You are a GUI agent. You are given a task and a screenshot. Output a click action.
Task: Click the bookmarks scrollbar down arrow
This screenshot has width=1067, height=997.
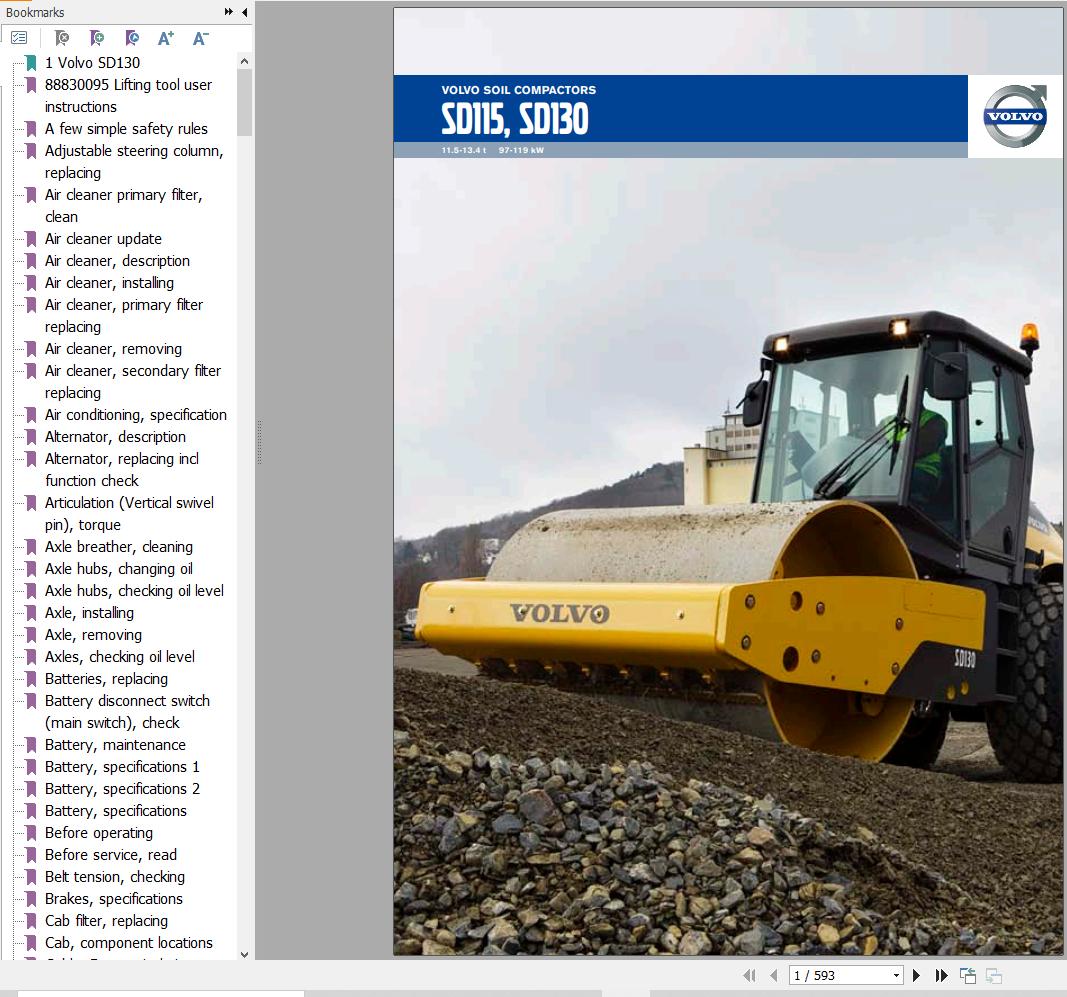244,955
